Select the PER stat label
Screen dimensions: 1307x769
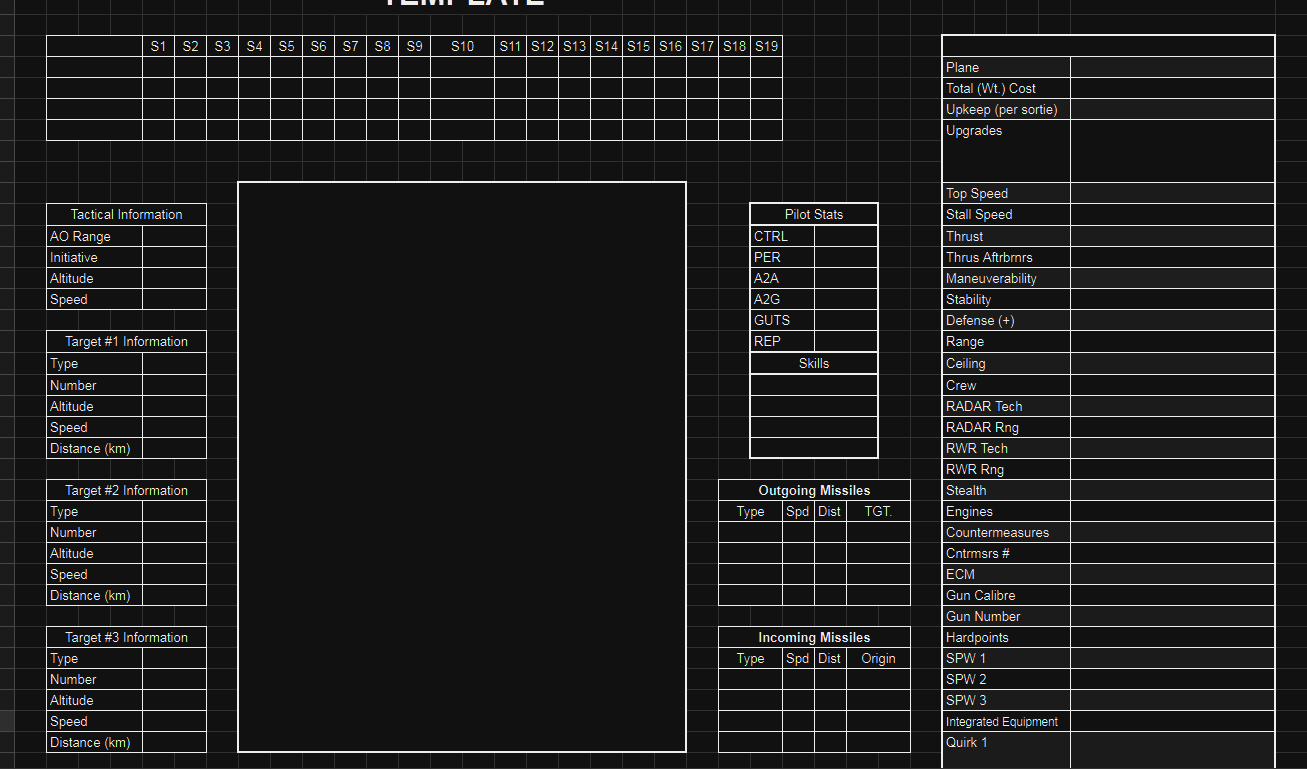tap(783, 257)
